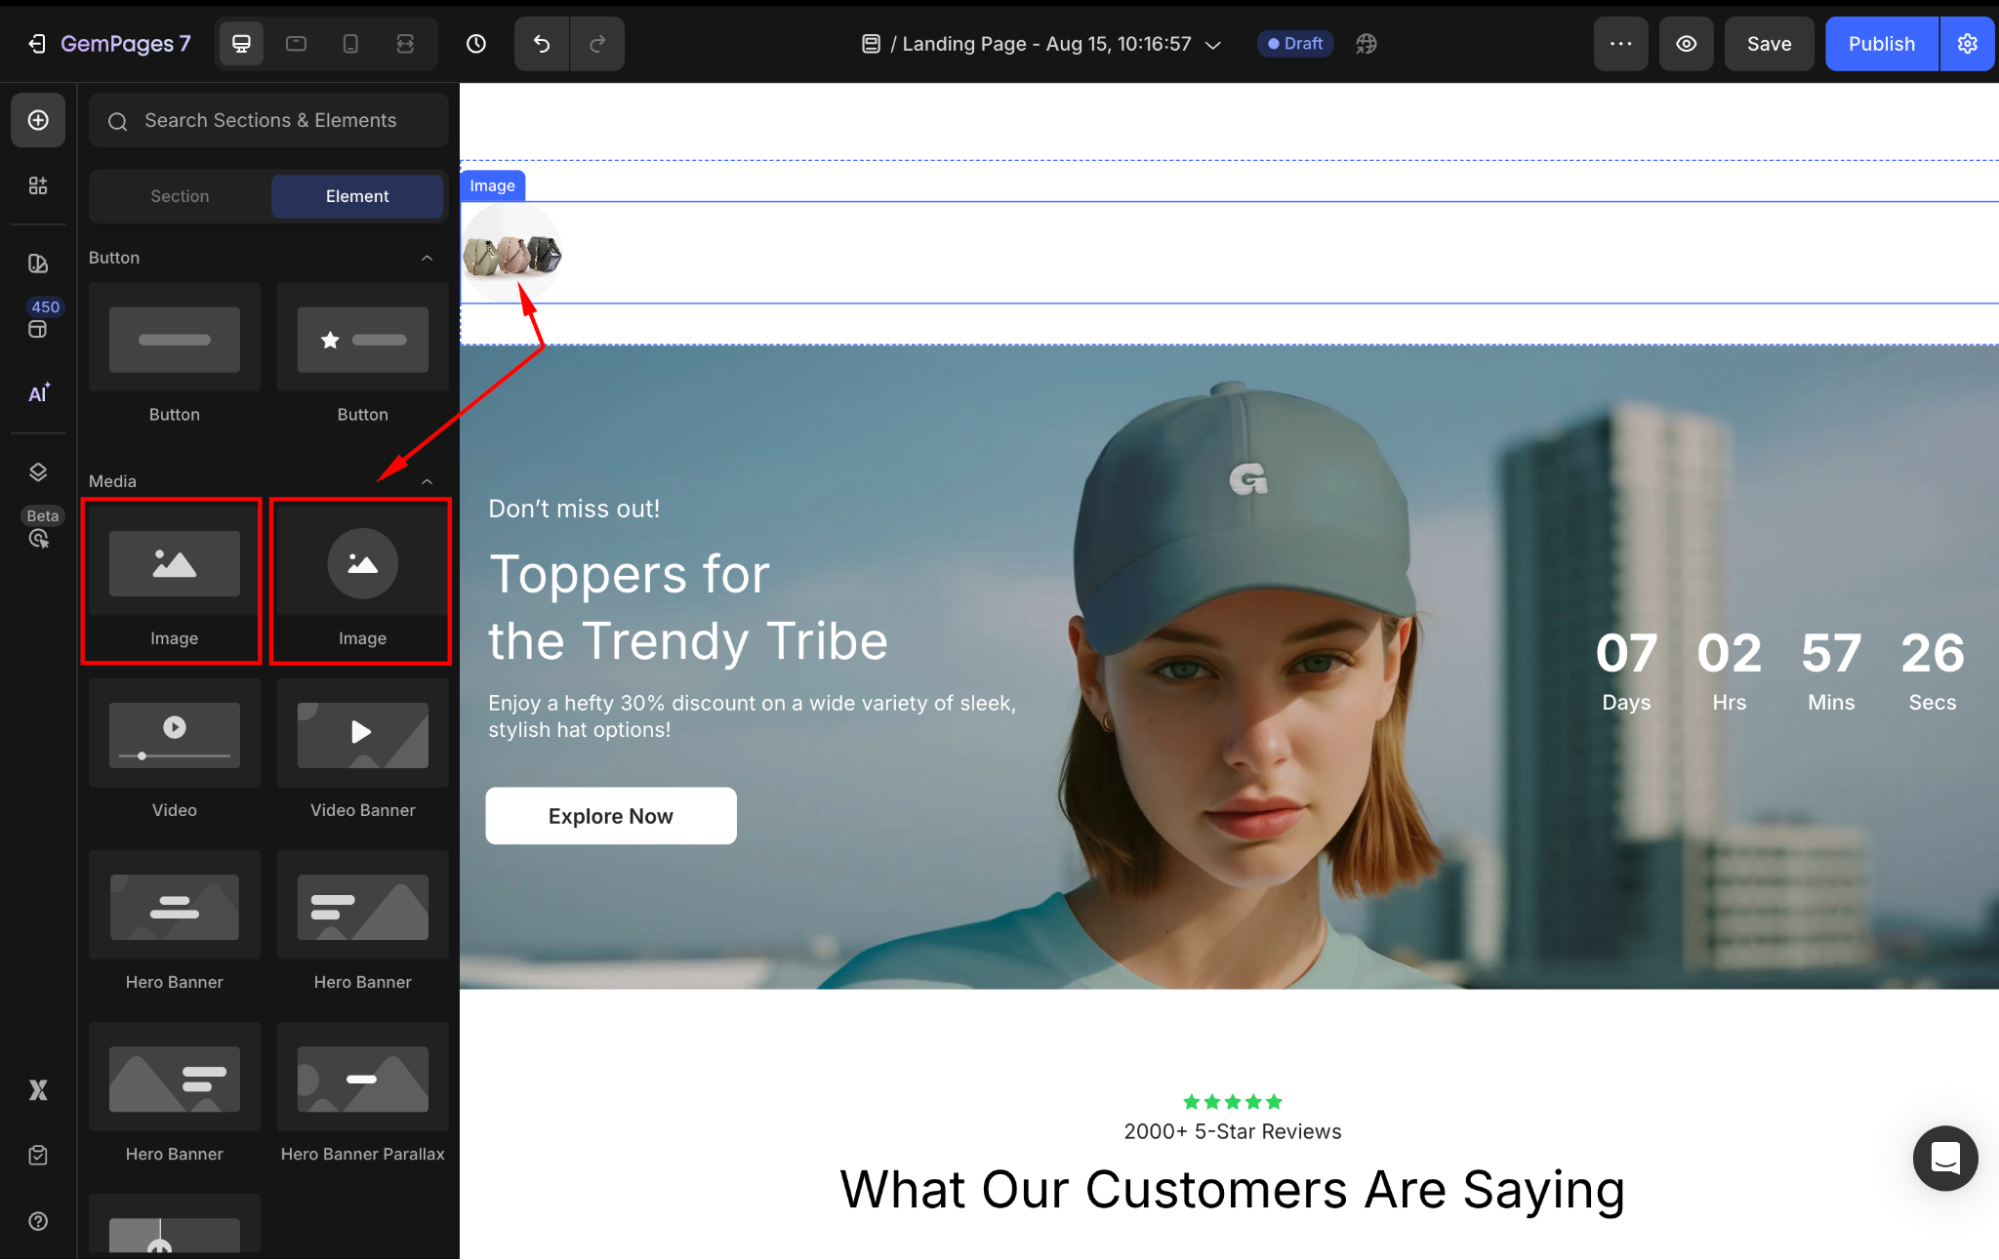Open the three-dots more options menu

point(1620,44)
